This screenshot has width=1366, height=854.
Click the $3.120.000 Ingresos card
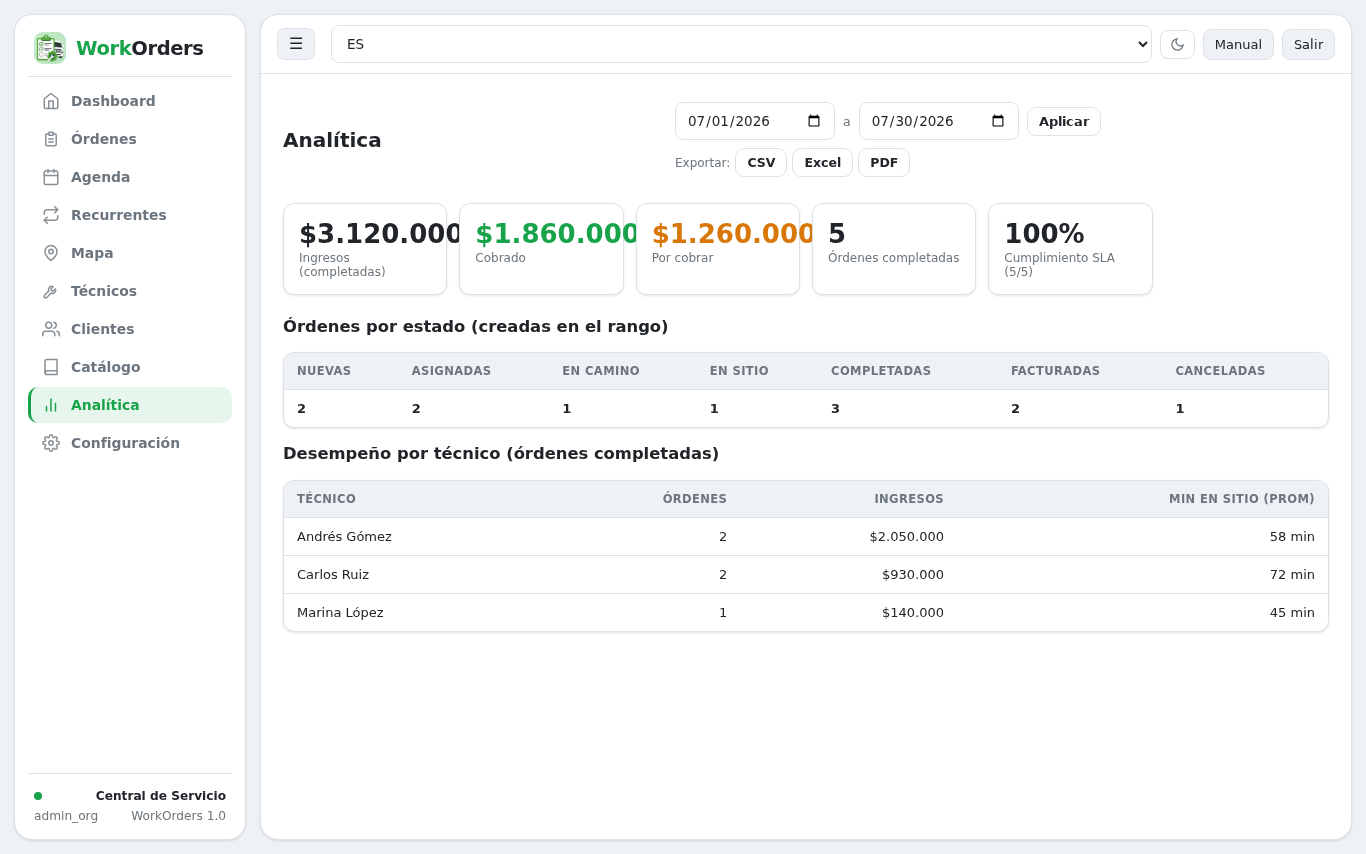[365, 249]
